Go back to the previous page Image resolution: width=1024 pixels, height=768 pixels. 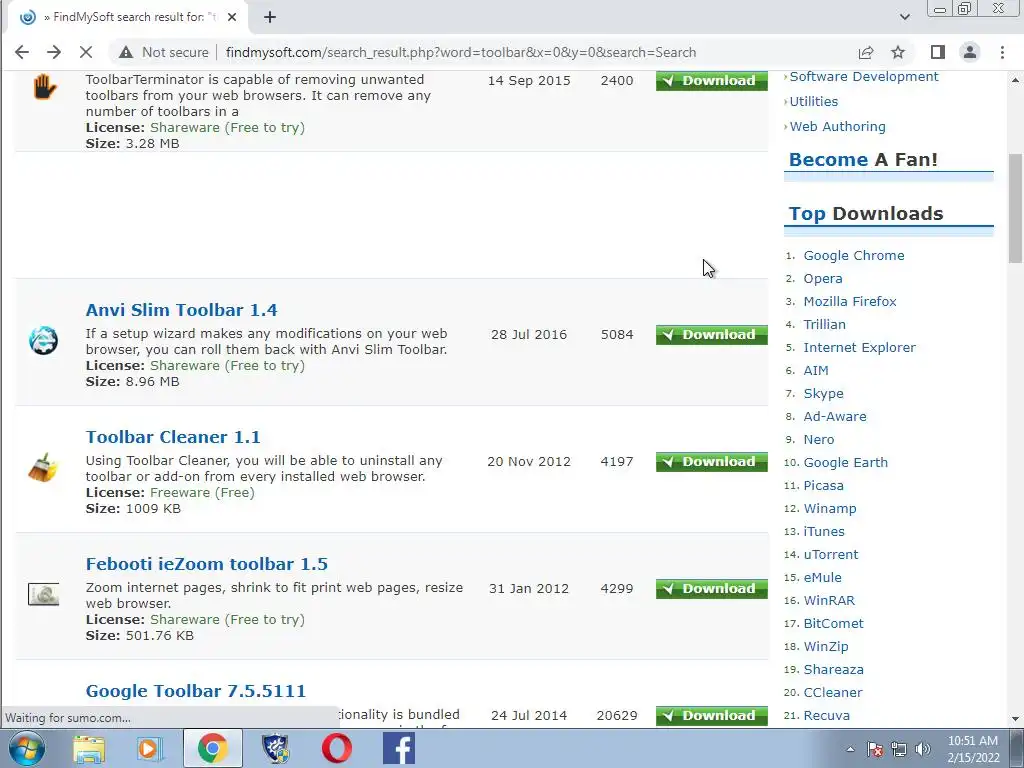coord(22,52)
